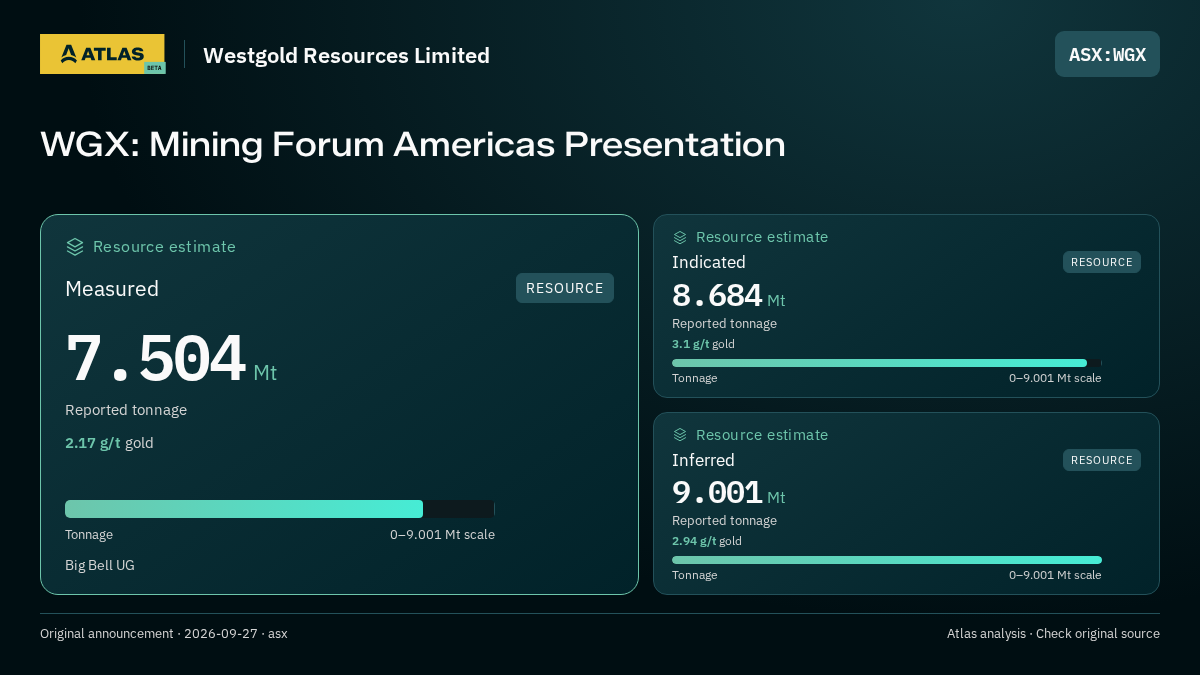Click the 2.94 g/t gold grade
The image size is (1200, 675).
point(707,541)
